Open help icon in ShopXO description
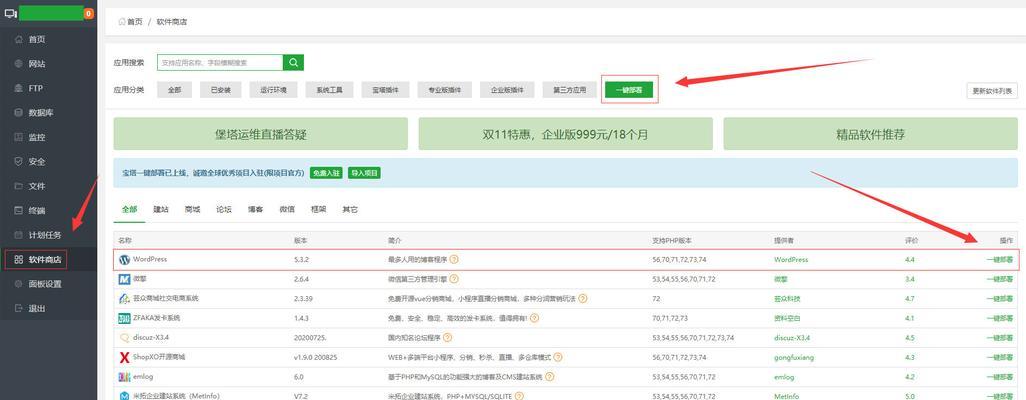This screenshot has height=400, width=1026. coord(557,357)
